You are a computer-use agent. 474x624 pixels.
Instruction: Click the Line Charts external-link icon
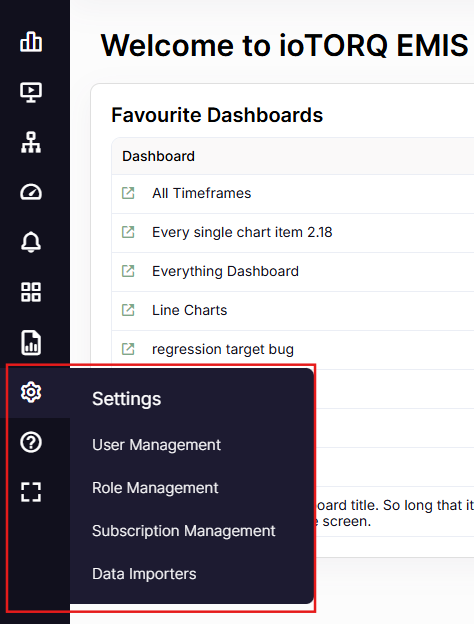click(x=128, y=310)
